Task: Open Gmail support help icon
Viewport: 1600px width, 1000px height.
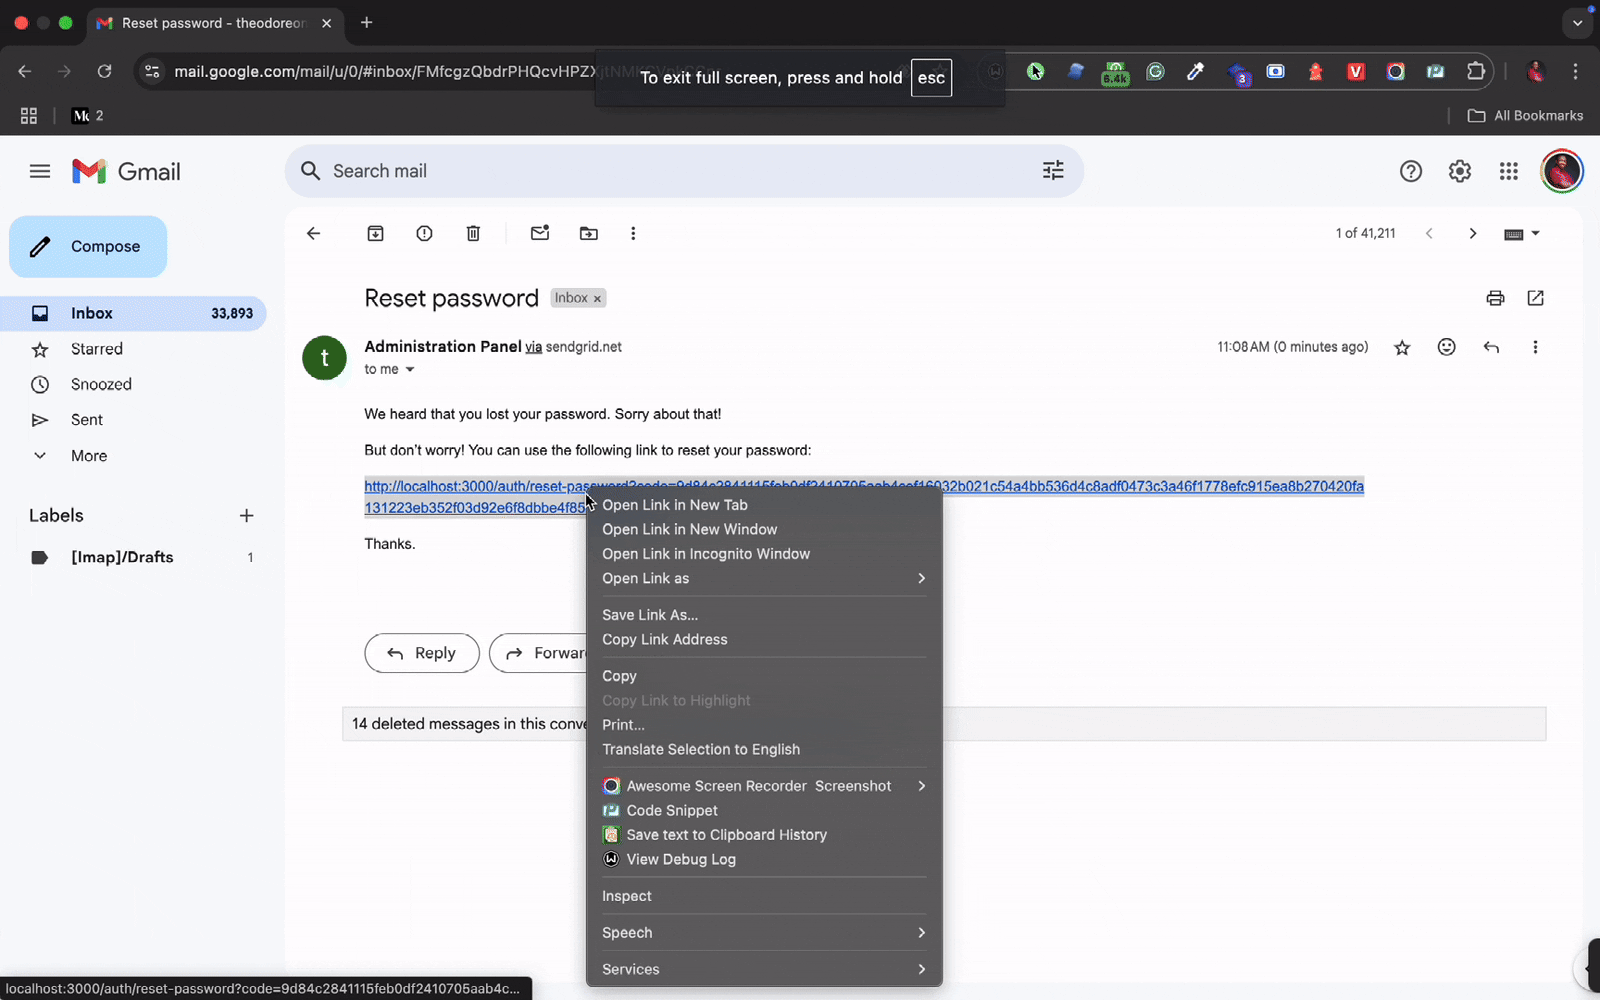Action: (1411, 171)
